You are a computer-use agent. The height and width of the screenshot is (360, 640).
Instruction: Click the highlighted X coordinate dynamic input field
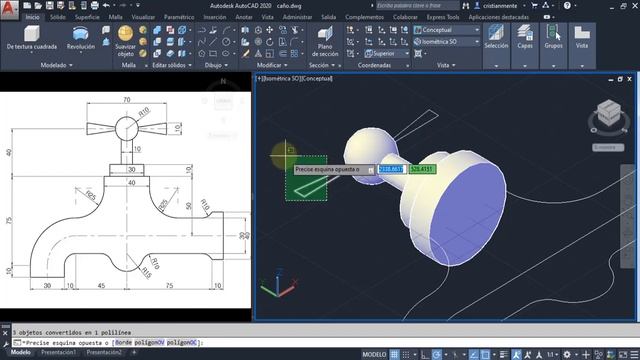pyautogui.click(x=391, y=169)
